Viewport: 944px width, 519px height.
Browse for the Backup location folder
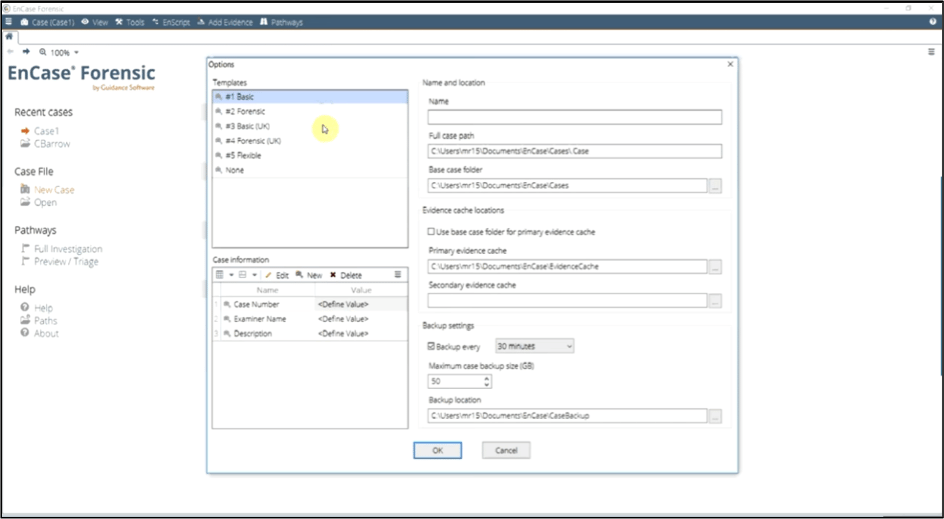714,416
